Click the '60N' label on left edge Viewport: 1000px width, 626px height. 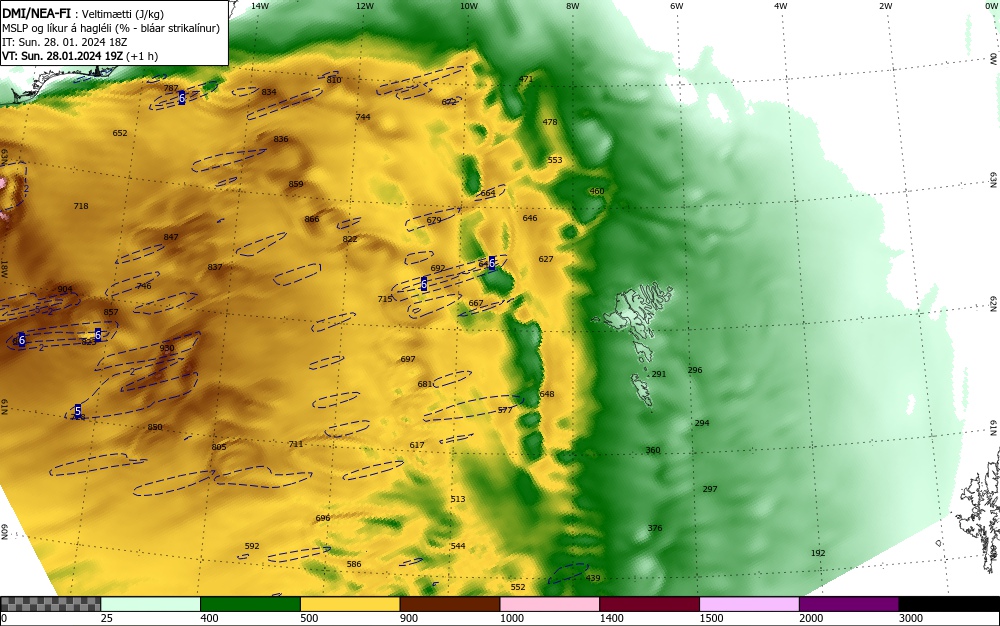click(x=4, y=532)
